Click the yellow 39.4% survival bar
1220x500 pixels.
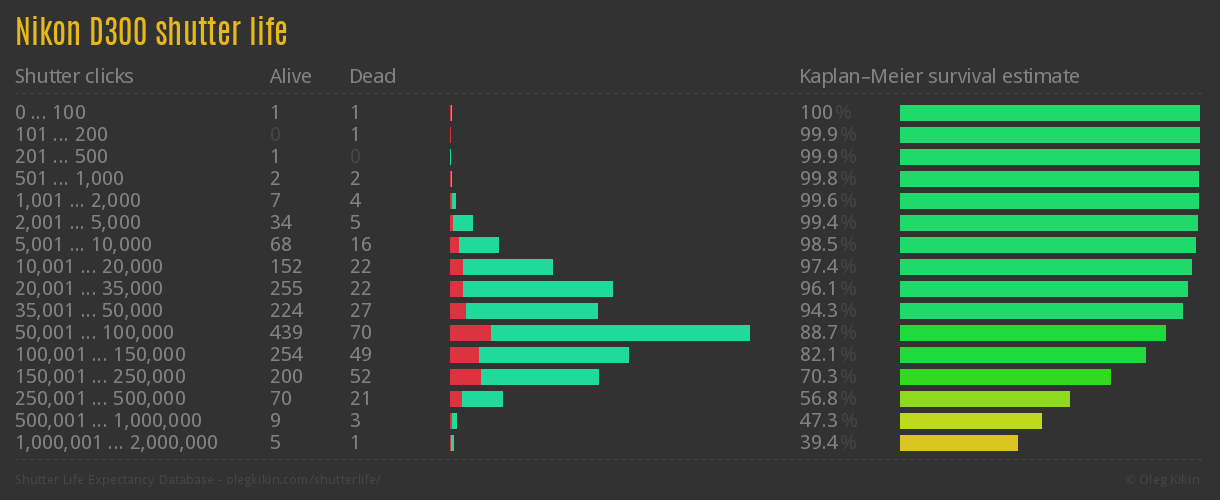point(958,443)
